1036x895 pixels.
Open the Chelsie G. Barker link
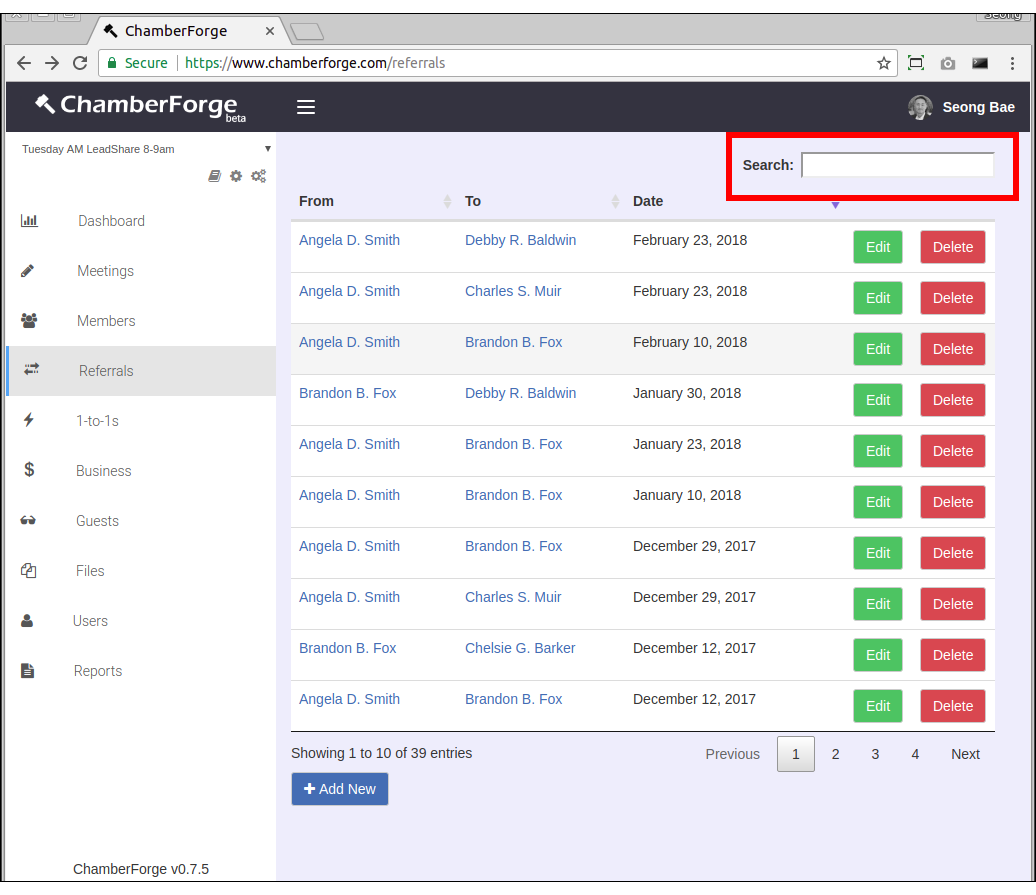point(520,648)
